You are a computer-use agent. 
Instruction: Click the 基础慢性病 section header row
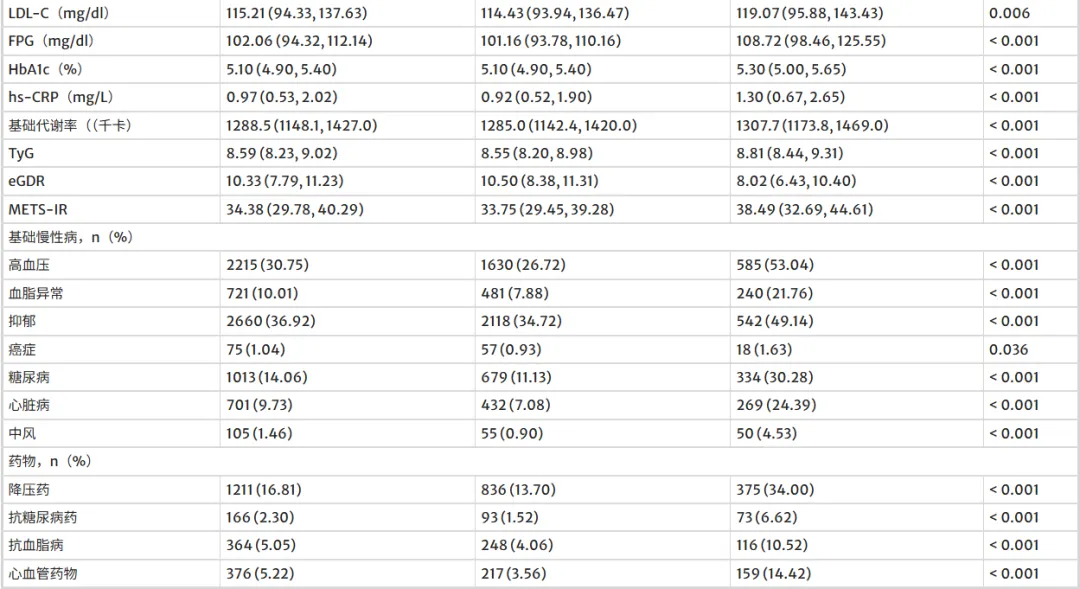[540, 237]
